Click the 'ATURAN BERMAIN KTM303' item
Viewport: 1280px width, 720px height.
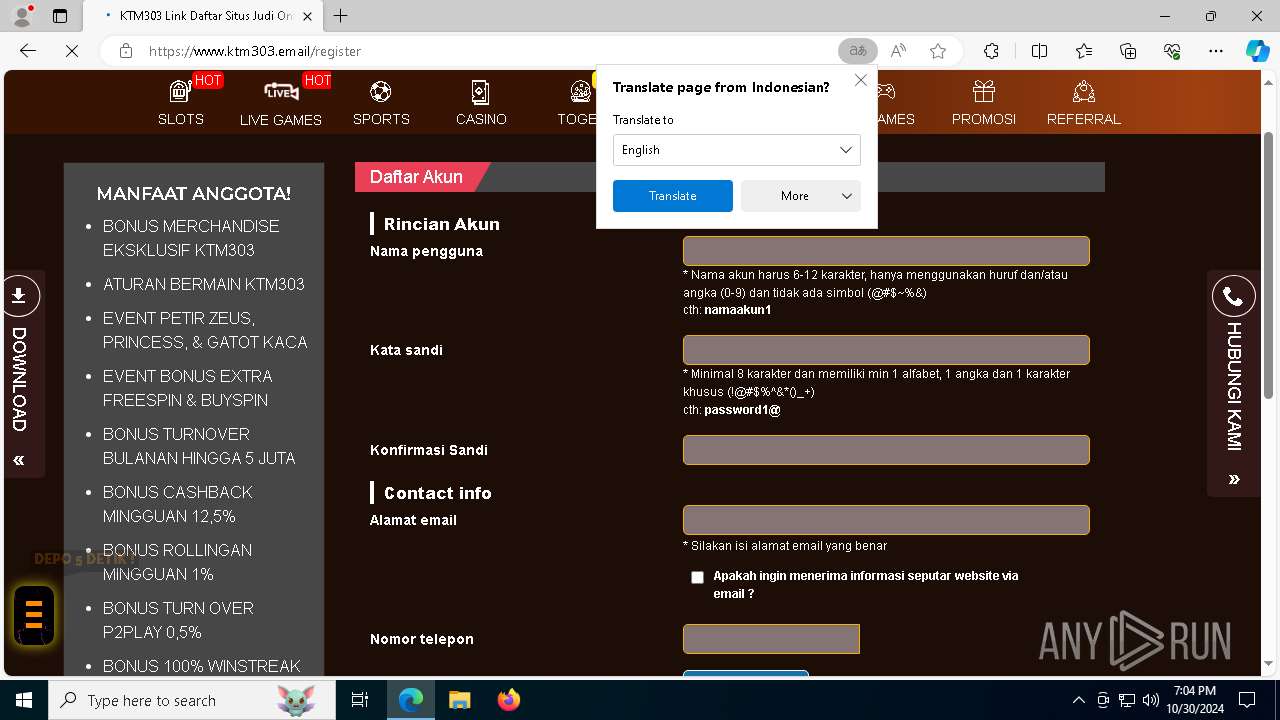pos(204,284)
